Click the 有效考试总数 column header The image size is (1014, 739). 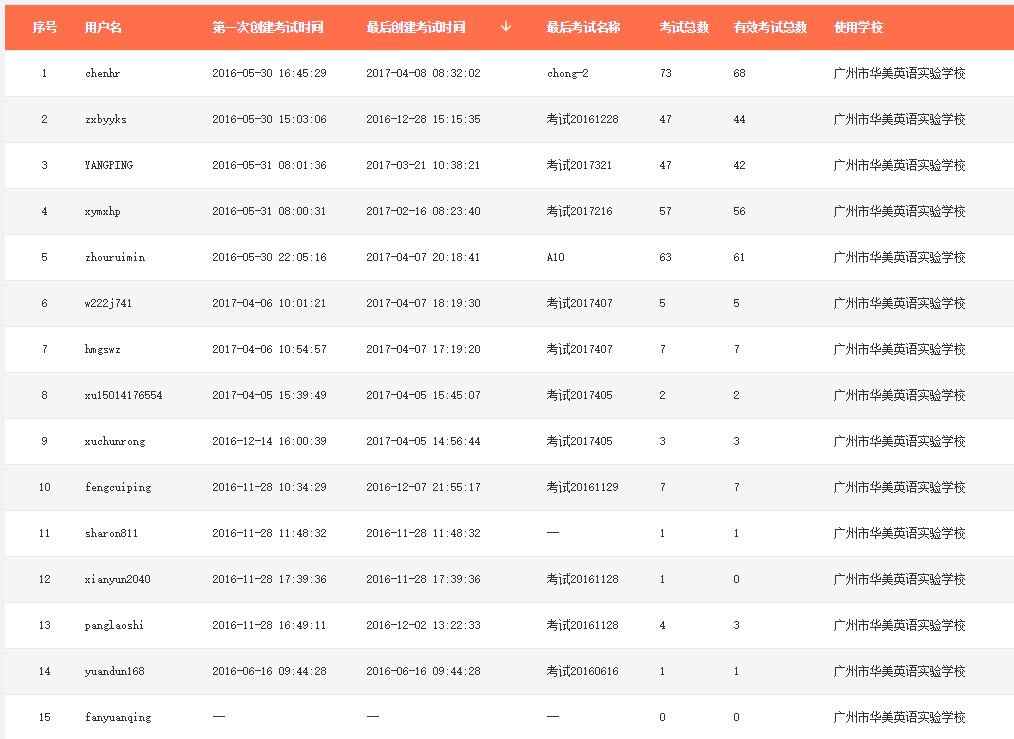tap(770, 27)
